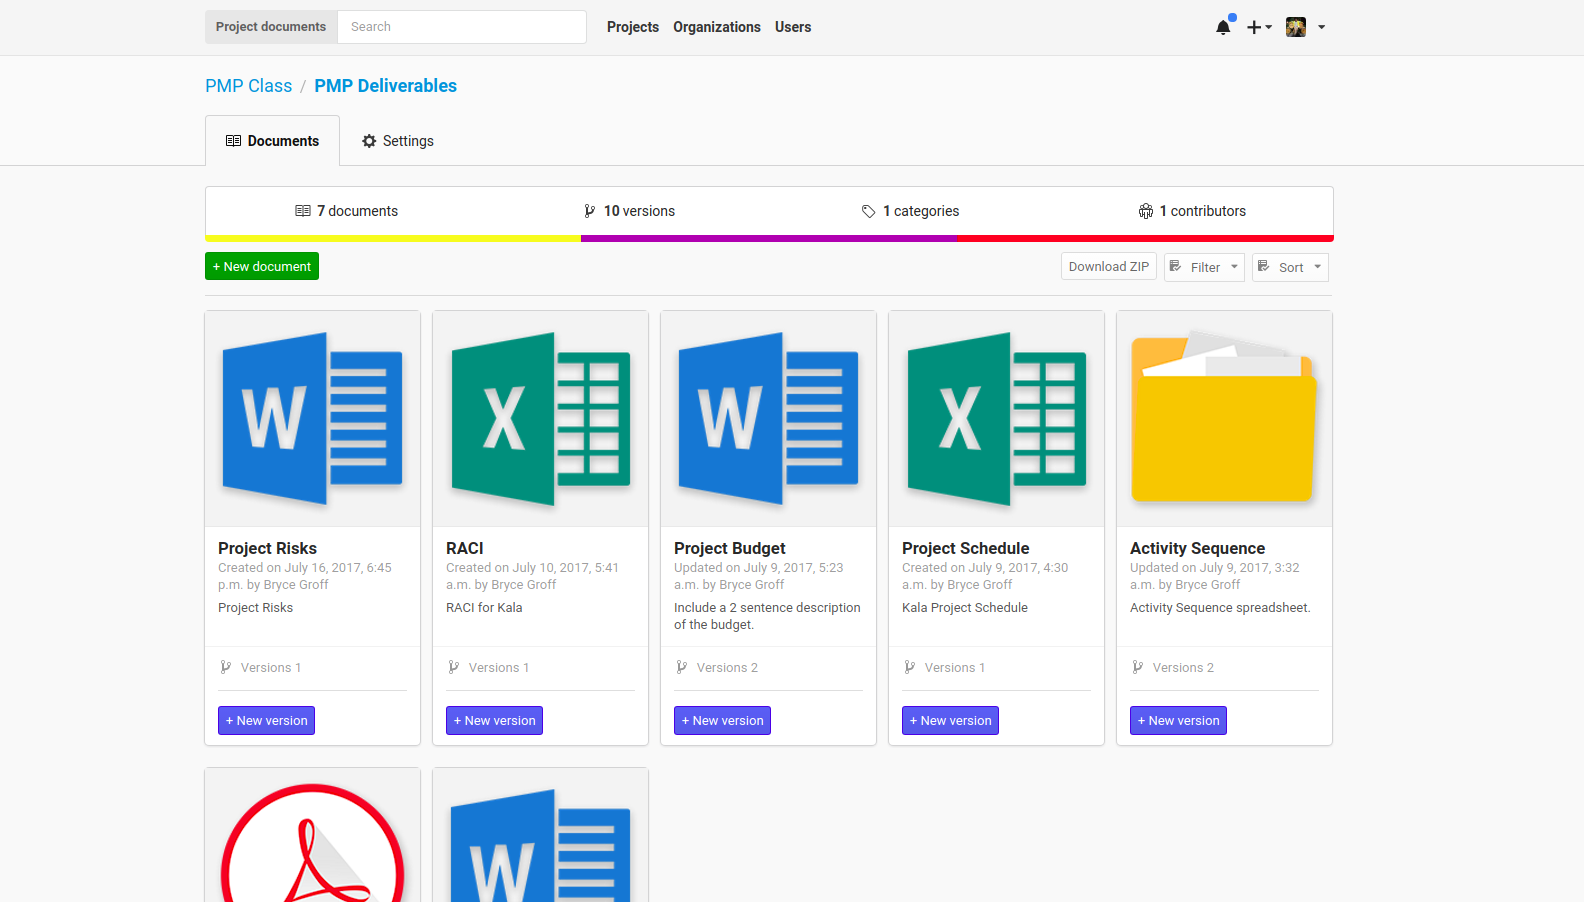Add new version to Activity Sequence
The width and height of the screenshot is (1584, 902).
pyautogui.click(x=1178, y=721)
